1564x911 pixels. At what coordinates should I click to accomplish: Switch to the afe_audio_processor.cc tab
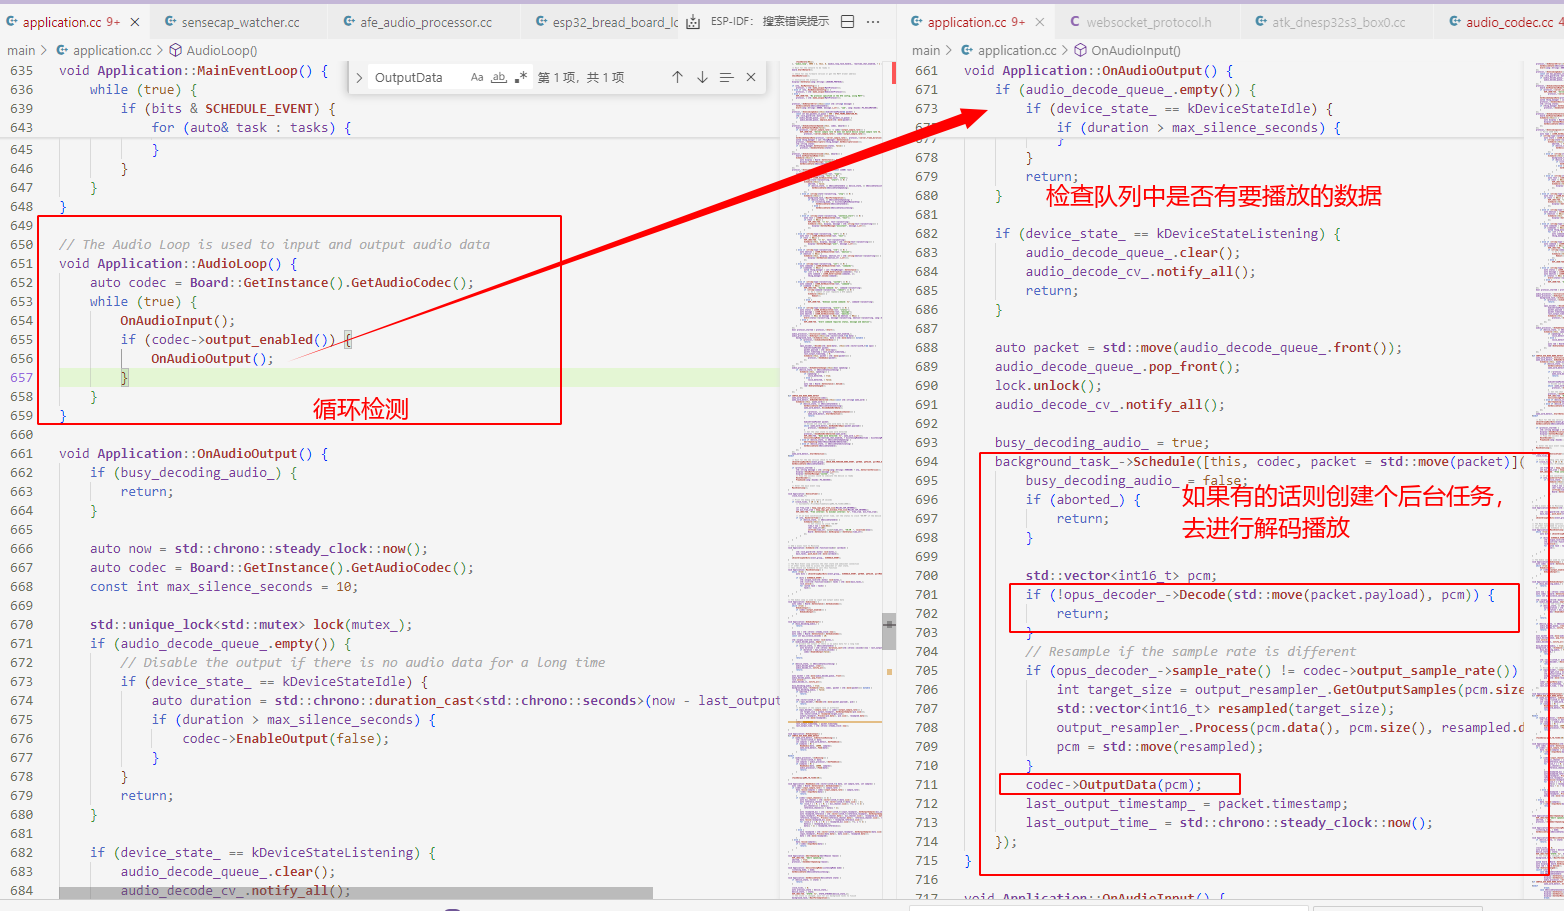426,22
